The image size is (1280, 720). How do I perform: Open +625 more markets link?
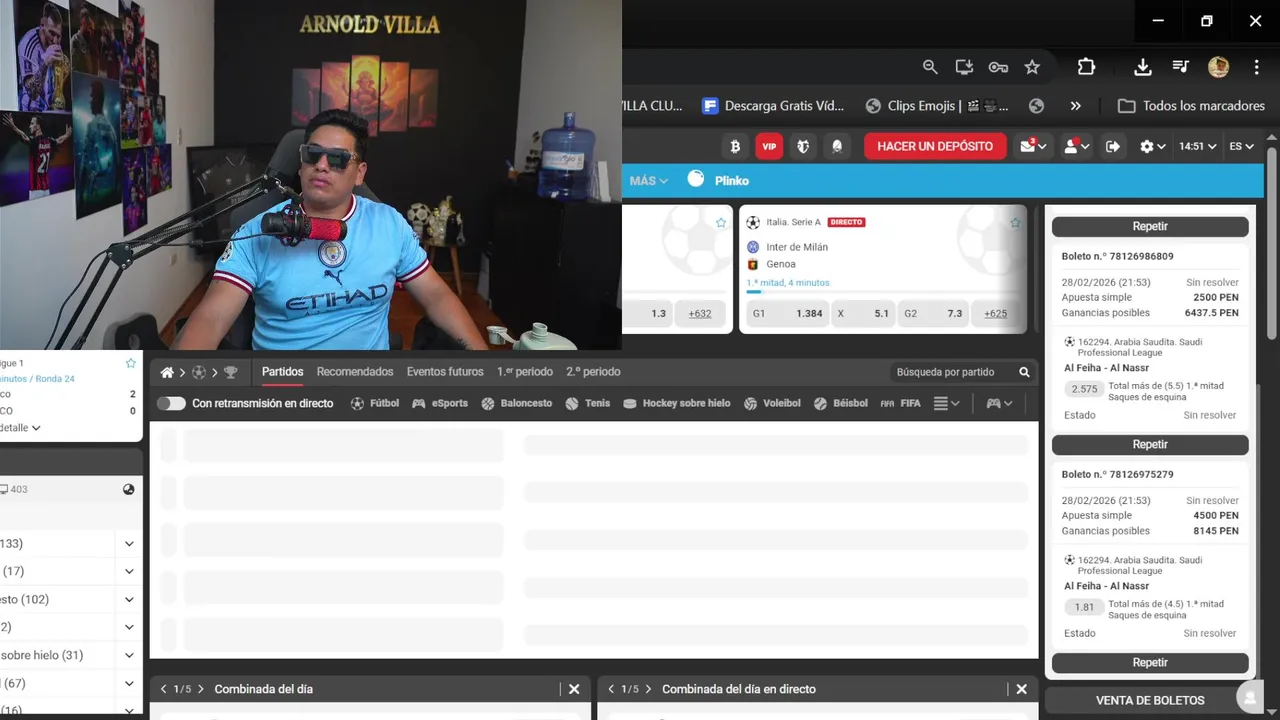tap(995, 313)
